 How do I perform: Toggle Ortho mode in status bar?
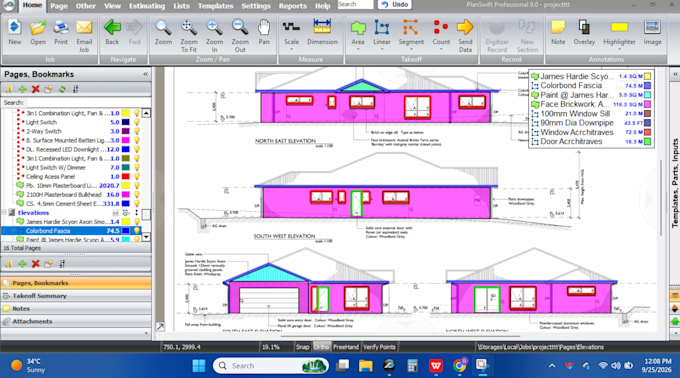tap(321, 347)
